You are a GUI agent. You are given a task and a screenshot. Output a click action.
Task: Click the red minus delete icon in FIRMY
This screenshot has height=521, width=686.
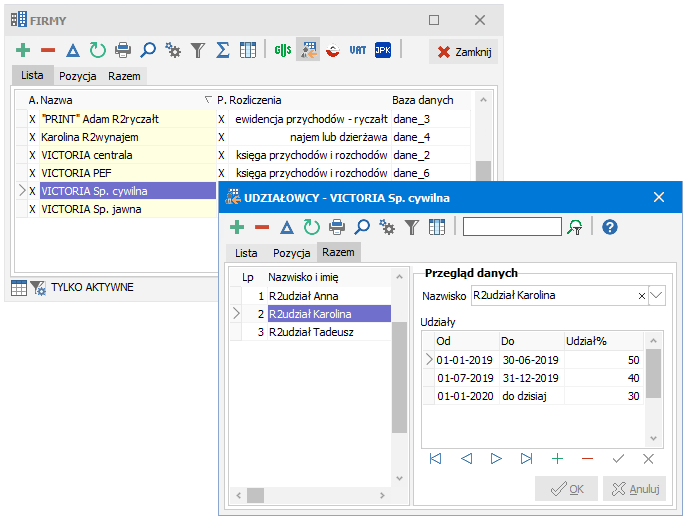[48, 50]
